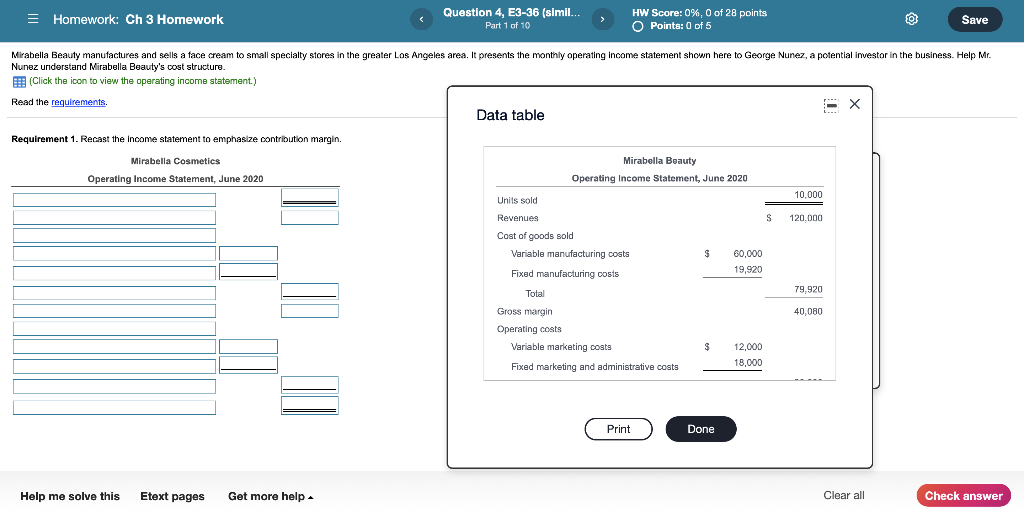Minimize the Data table dialog
The width and height of the screenshot is (1024, 523).
point(830,105)
